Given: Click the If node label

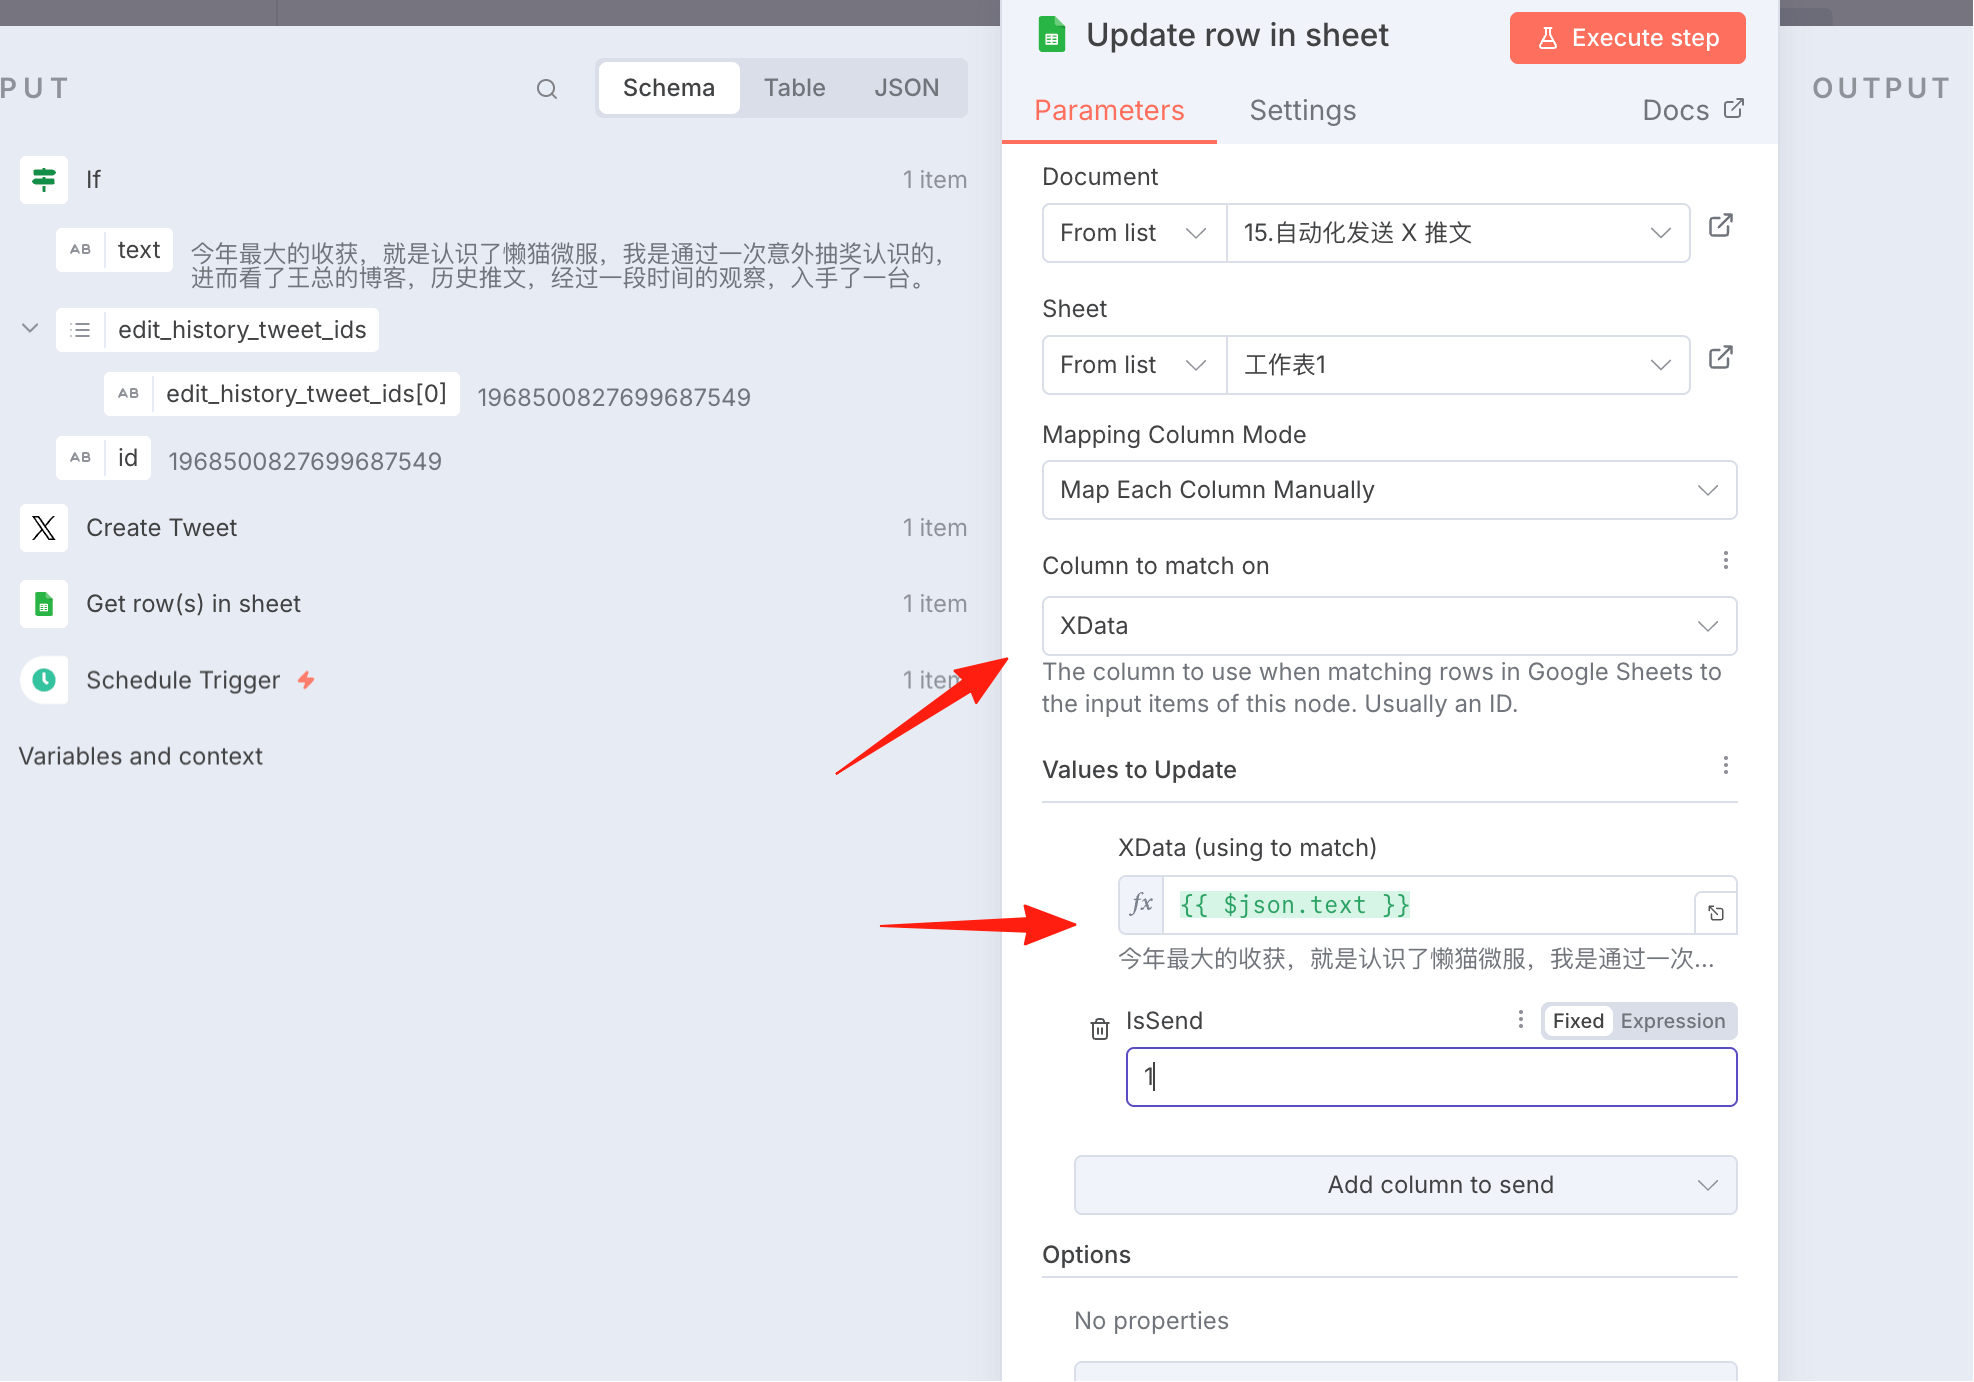Looking at the screenshot, I should click(x=93, y=180).
